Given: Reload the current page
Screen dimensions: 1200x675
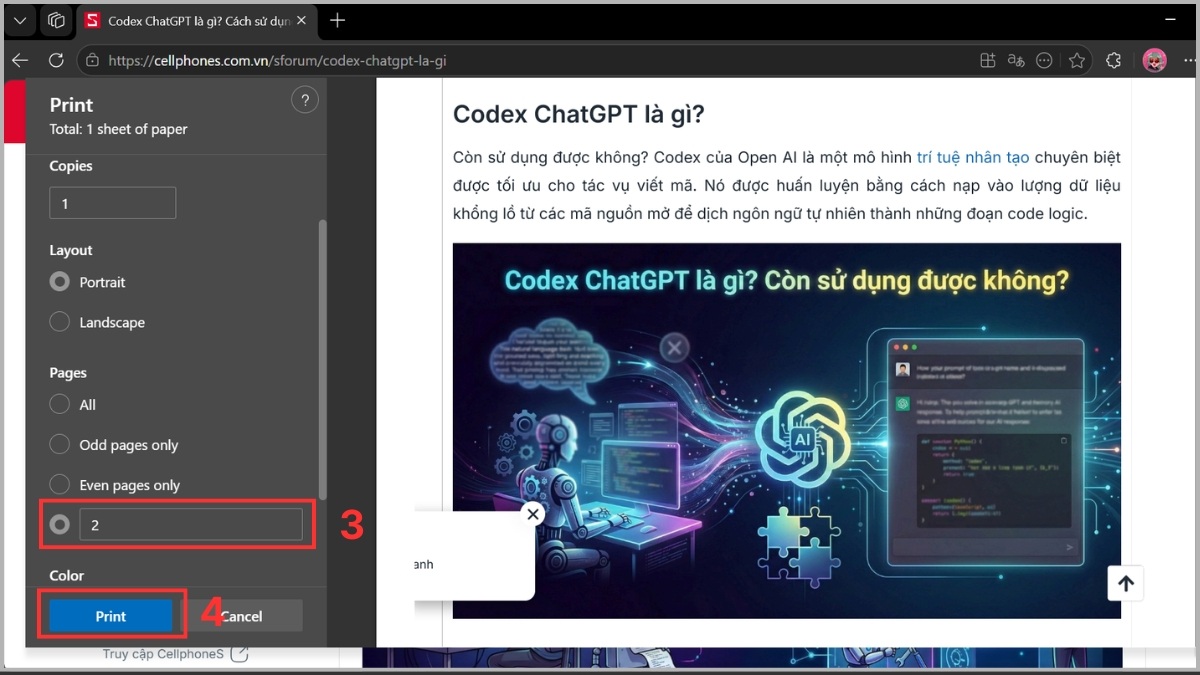Looking at the screenshot, I should (x=56, y=60).
